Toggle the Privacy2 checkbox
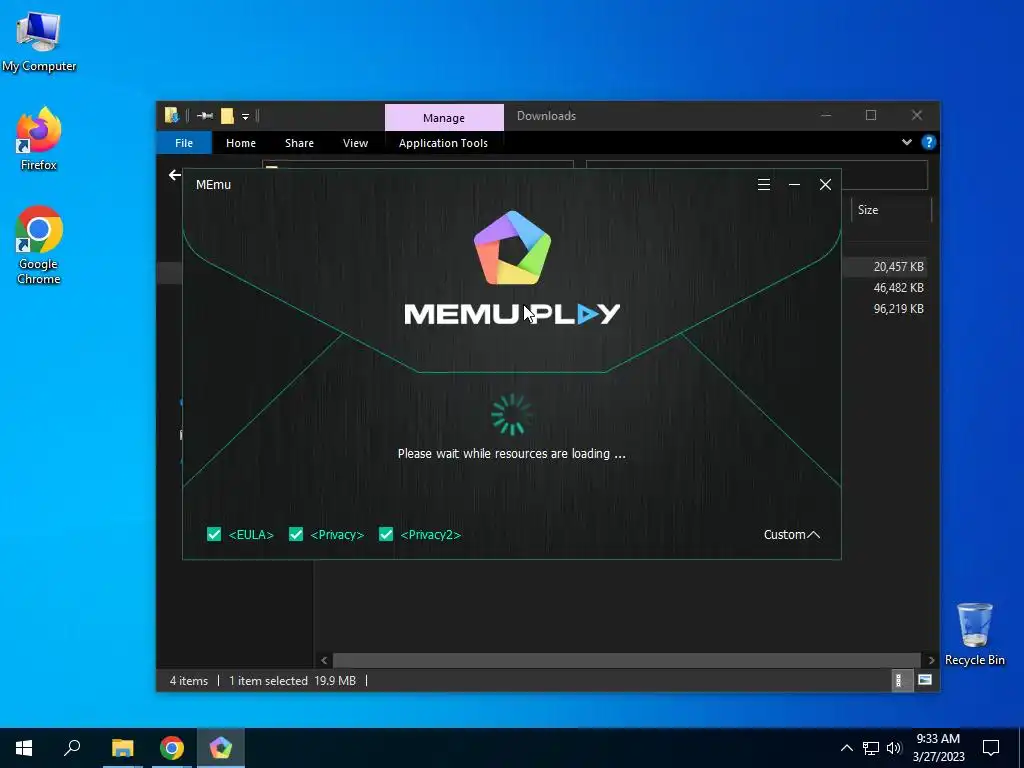 (x=386, y=534)
